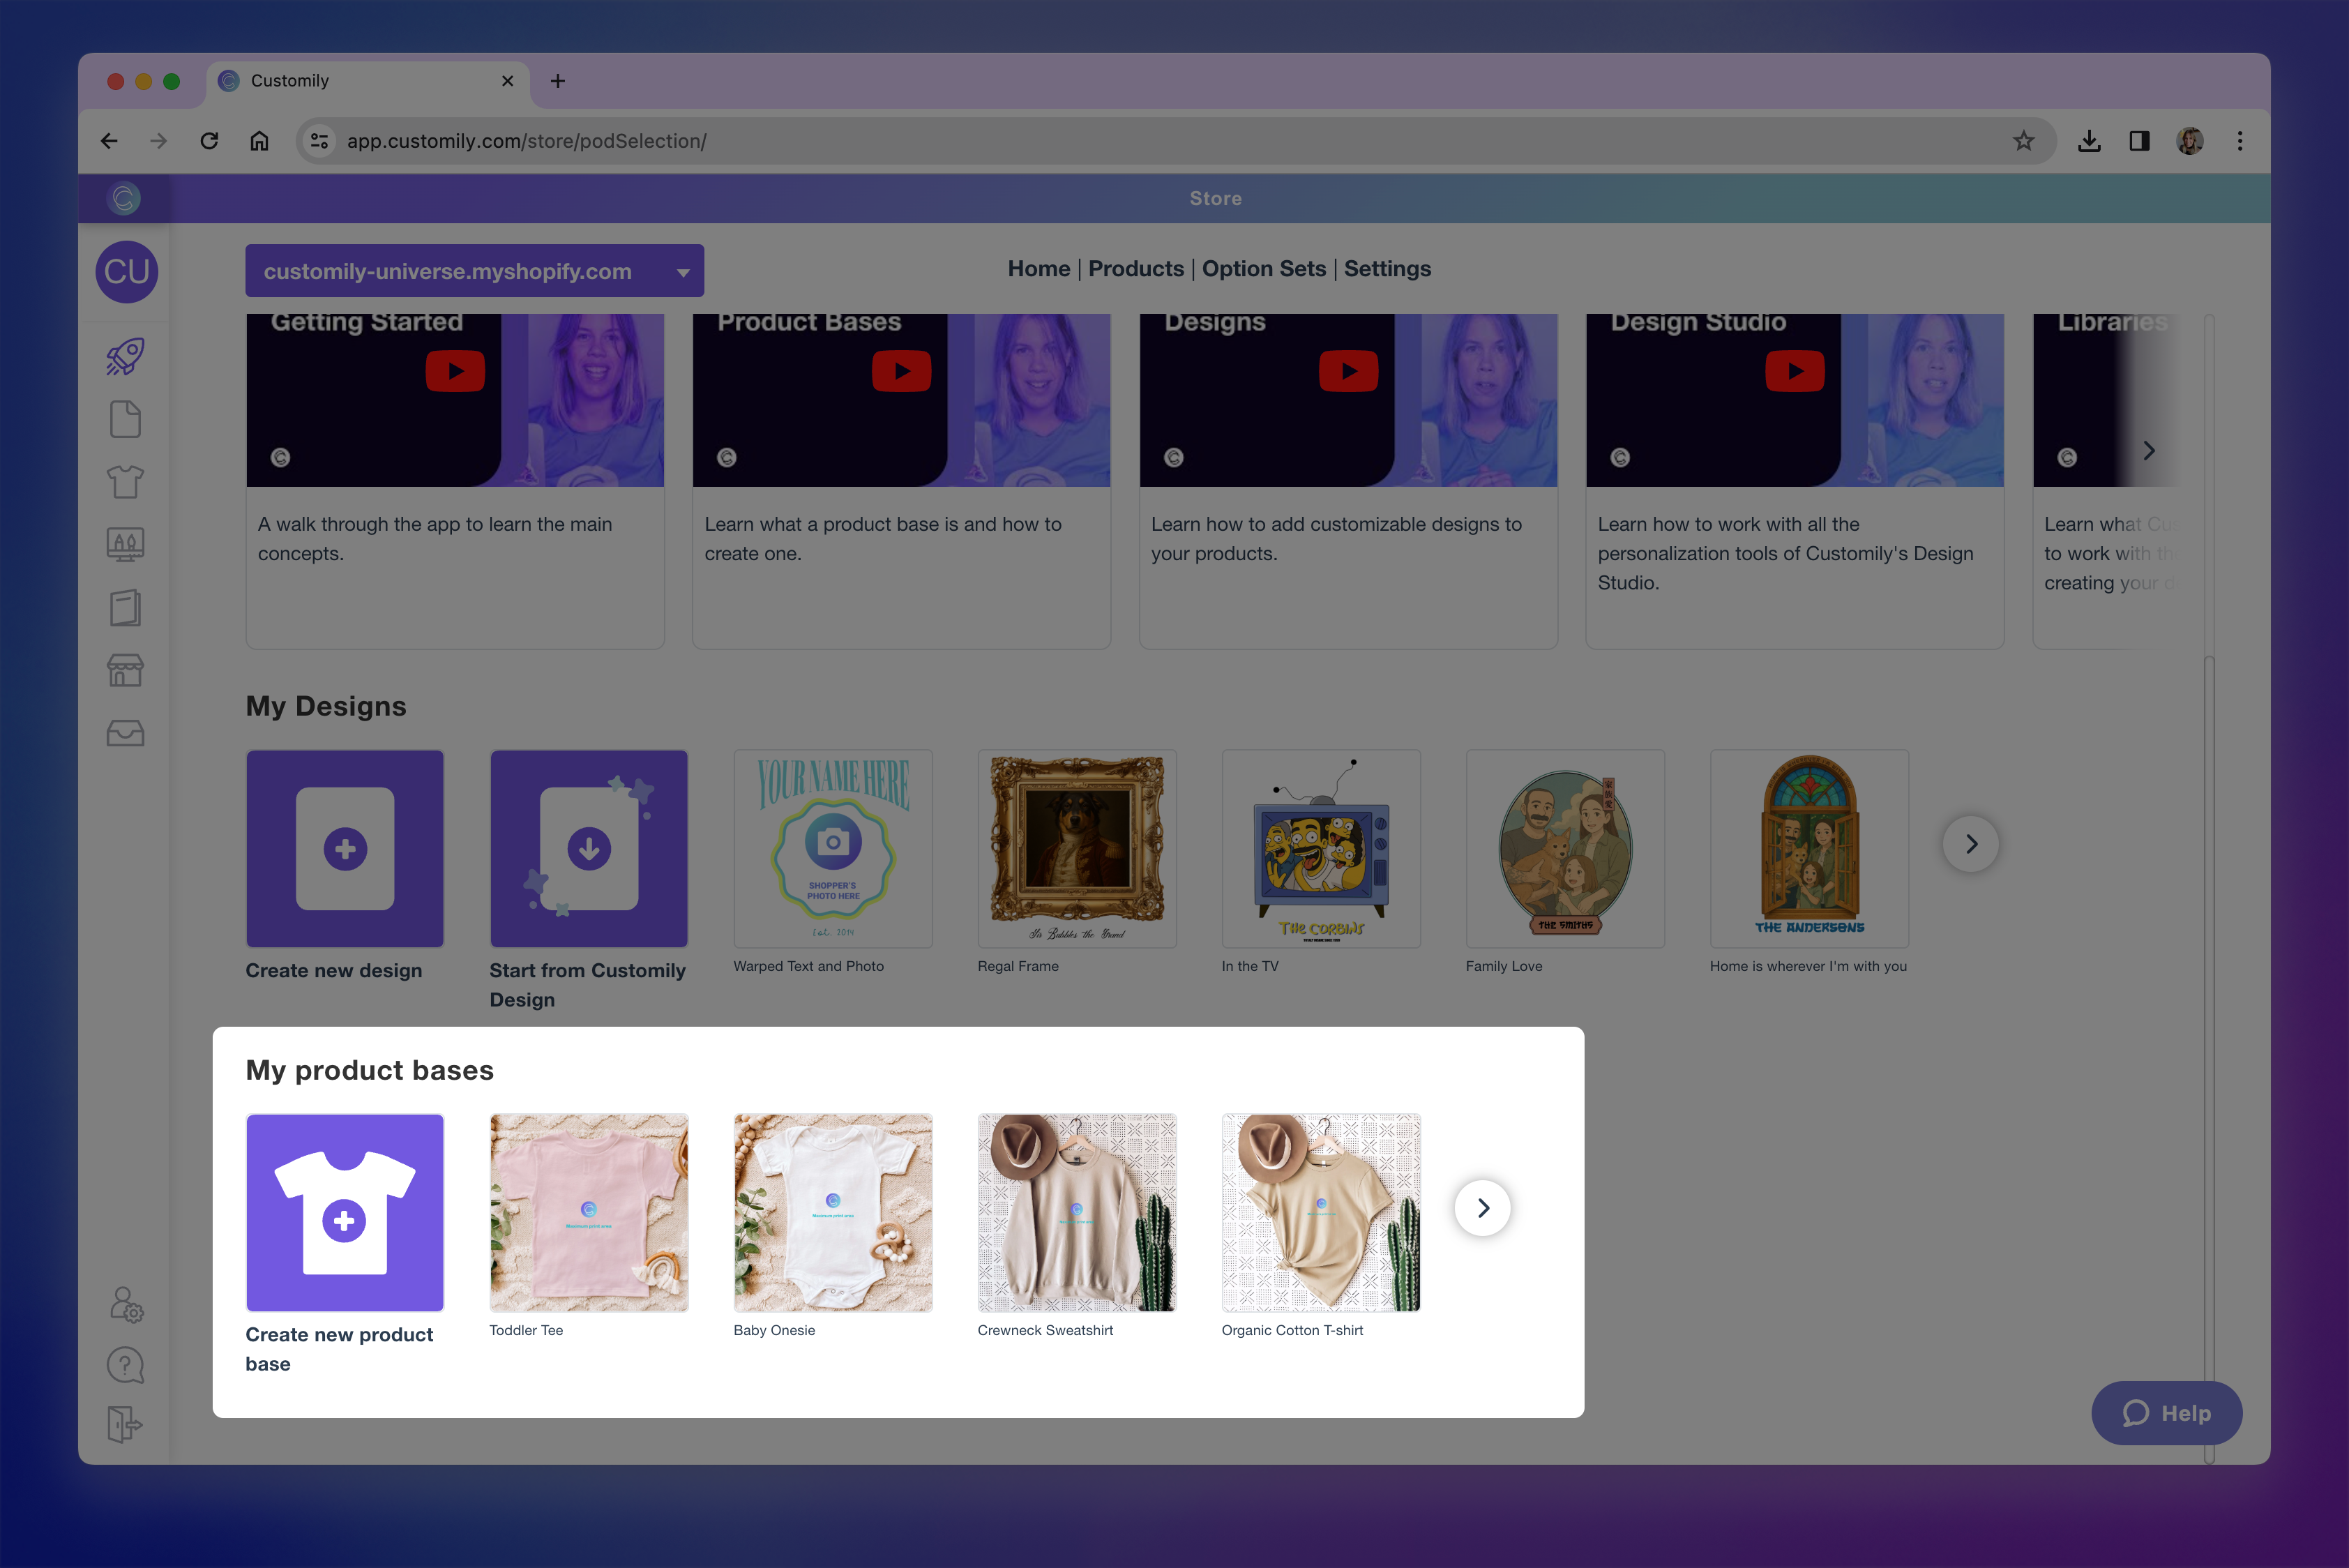Screen dimensions: 2349x1568
Task: Click Create new product base tile
Action: (345, 1212)
